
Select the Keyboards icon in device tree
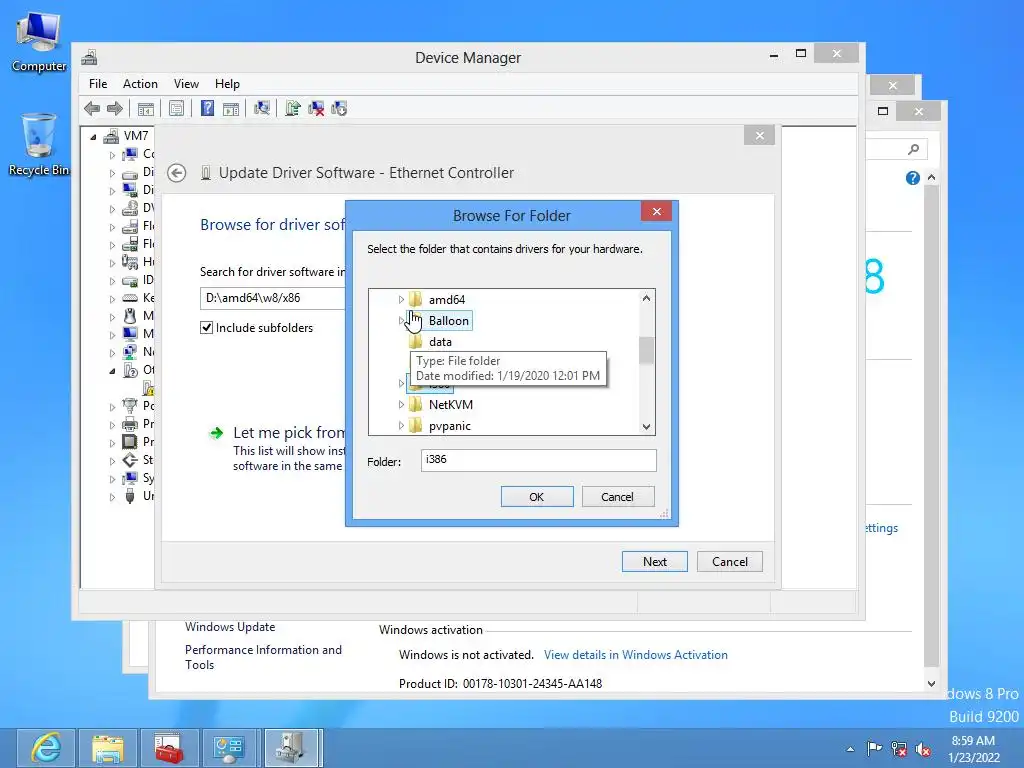coord(130,298)
